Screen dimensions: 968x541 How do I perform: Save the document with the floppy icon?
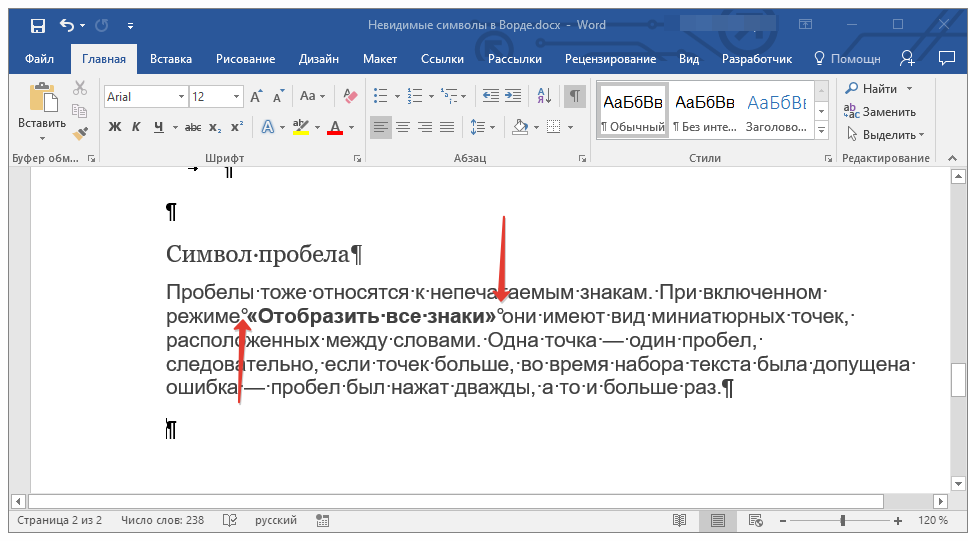click(x=37, y=25)
